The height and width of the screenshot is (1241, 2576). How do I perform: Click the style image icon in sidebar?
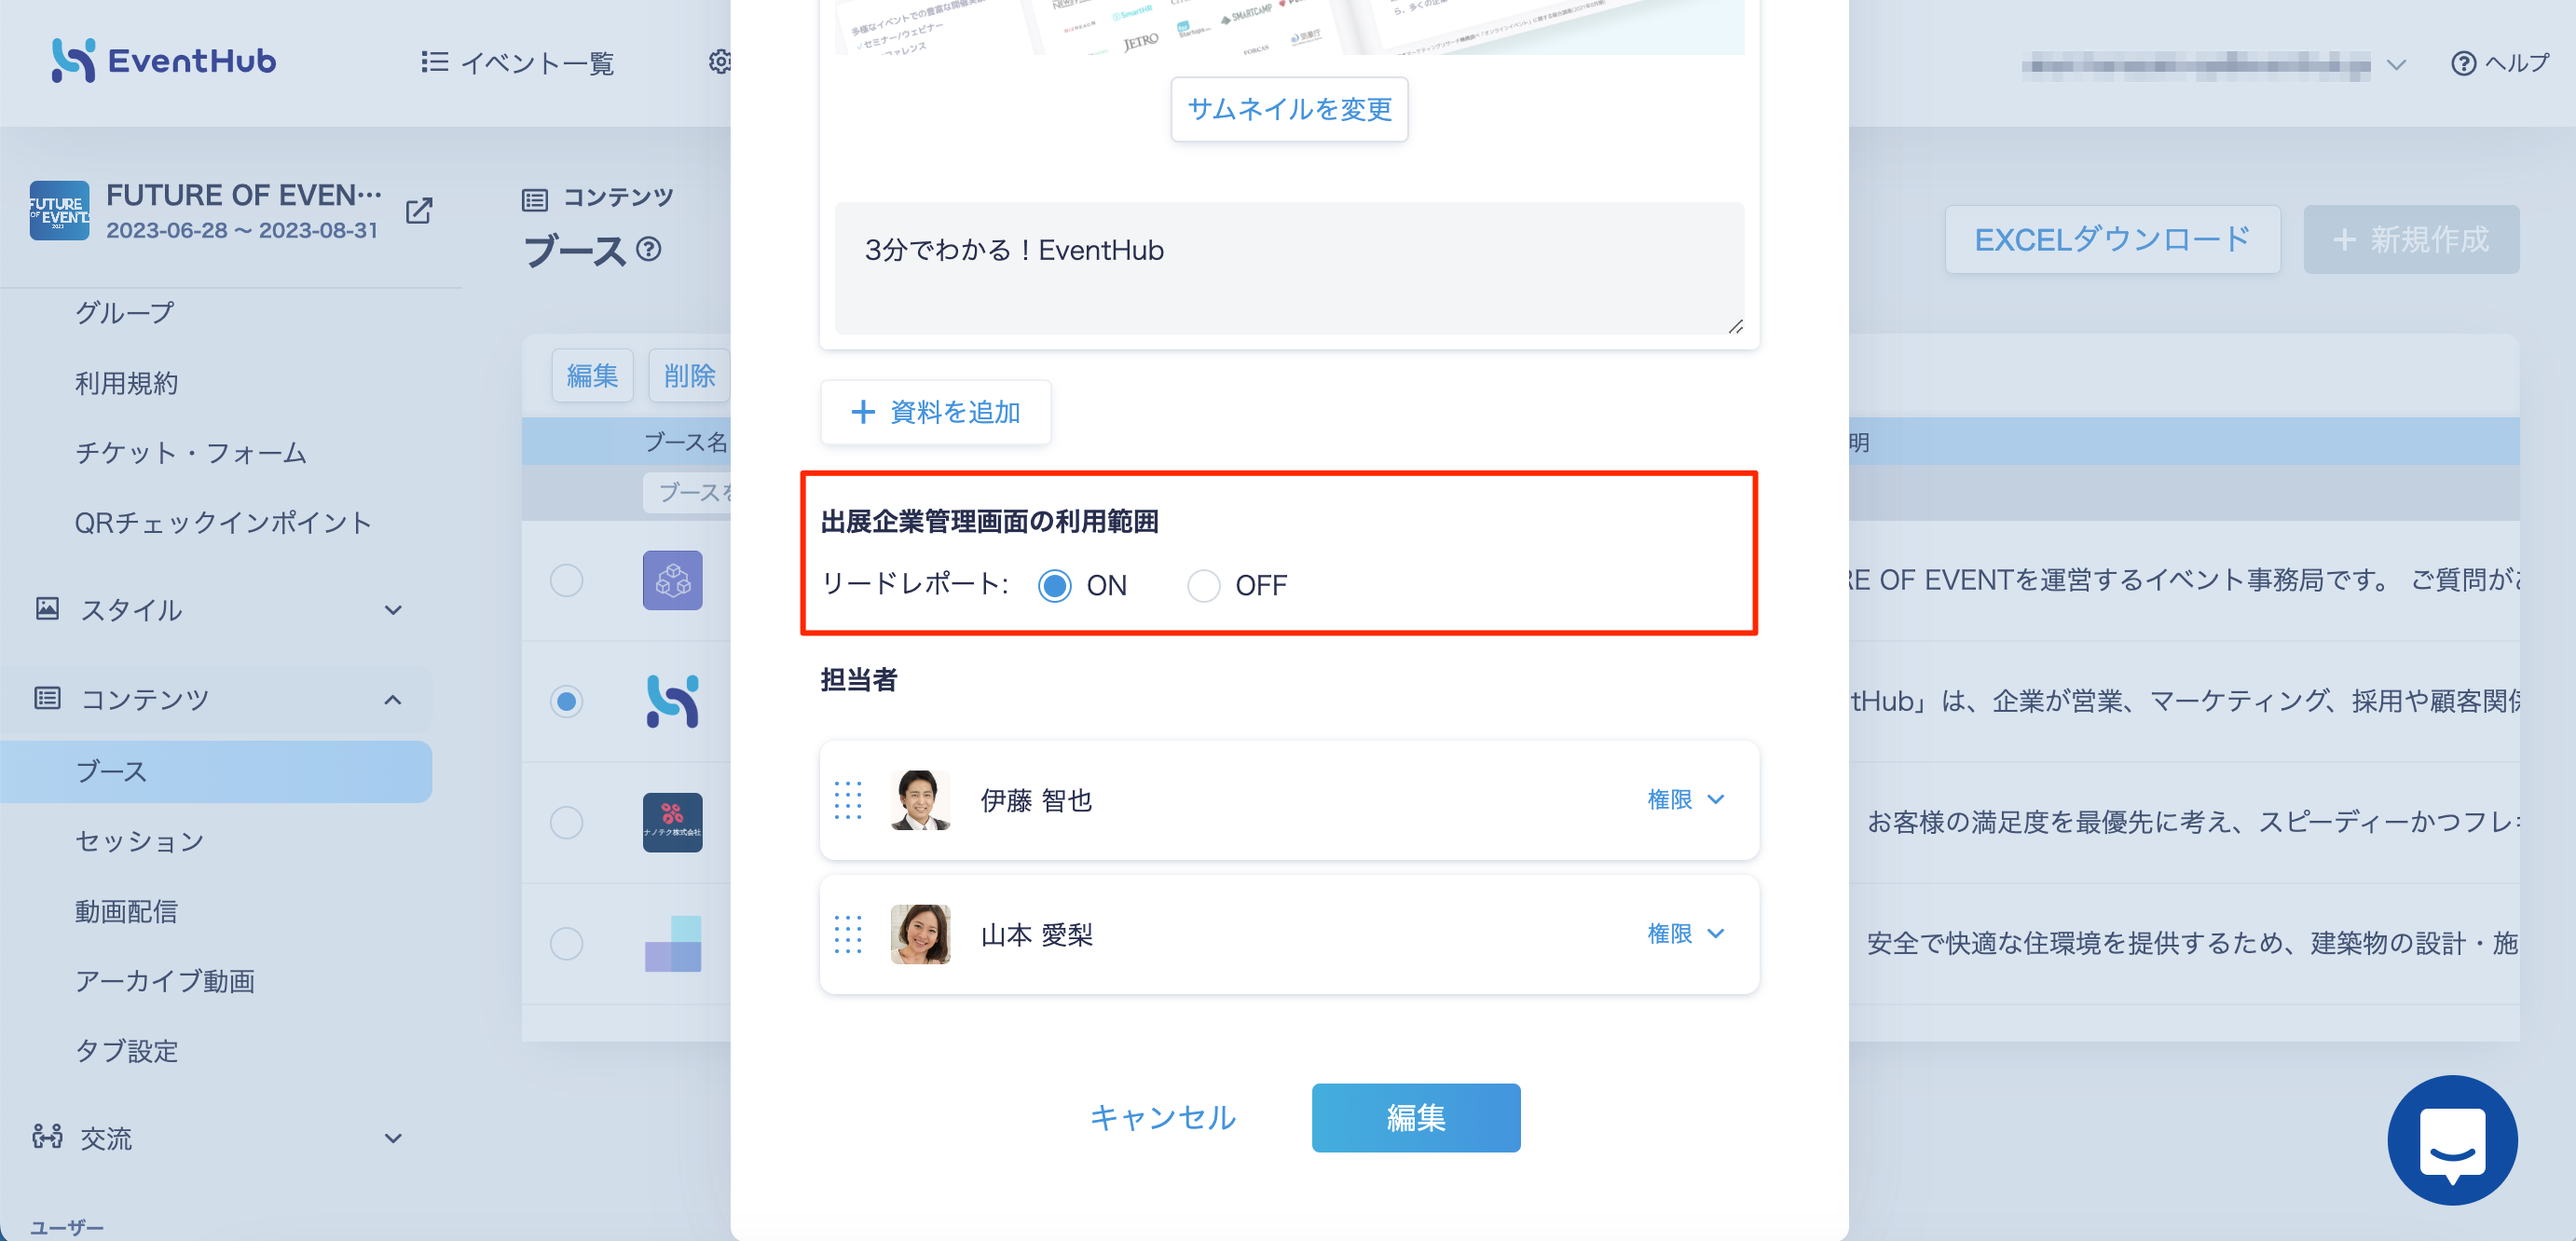[47, 608]
